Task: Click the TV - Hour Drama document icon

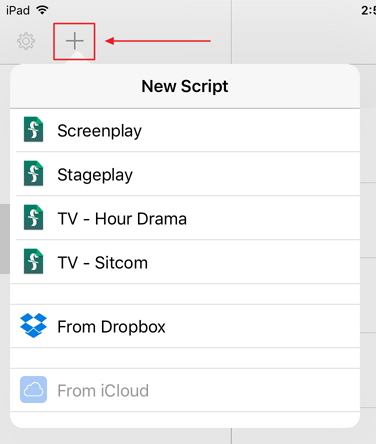Action: (x=33, y=217)
